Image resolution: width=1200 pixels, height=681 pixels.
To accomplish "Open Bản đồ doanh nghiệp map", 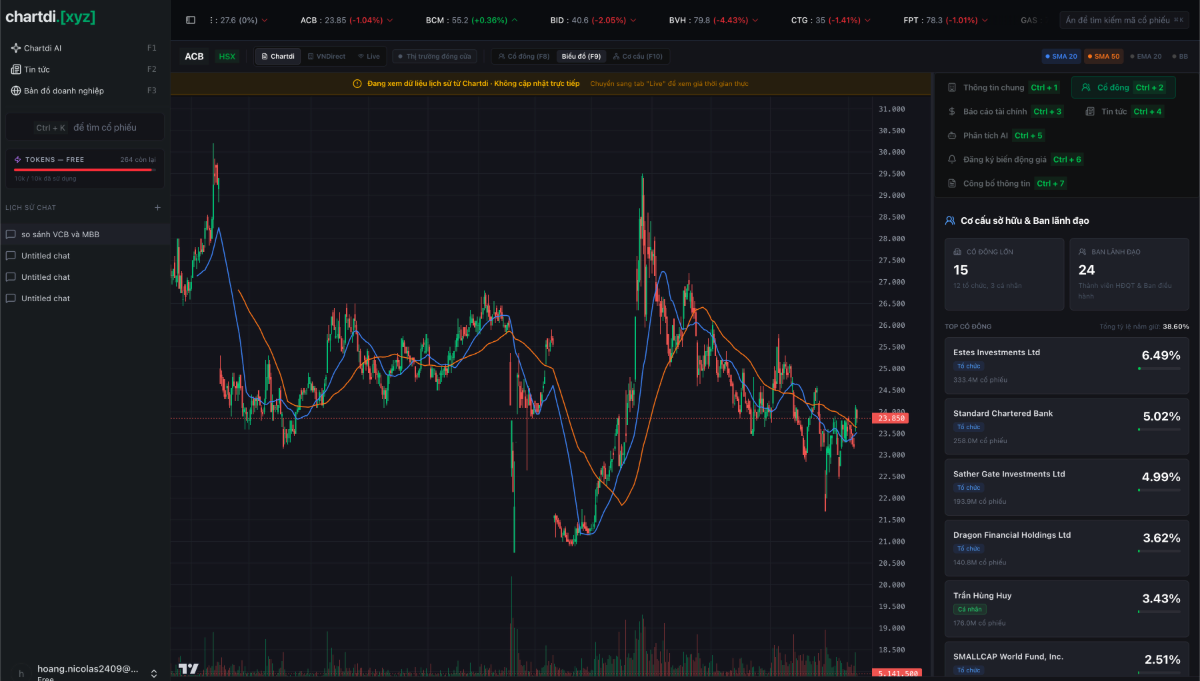I will [83, 91].
